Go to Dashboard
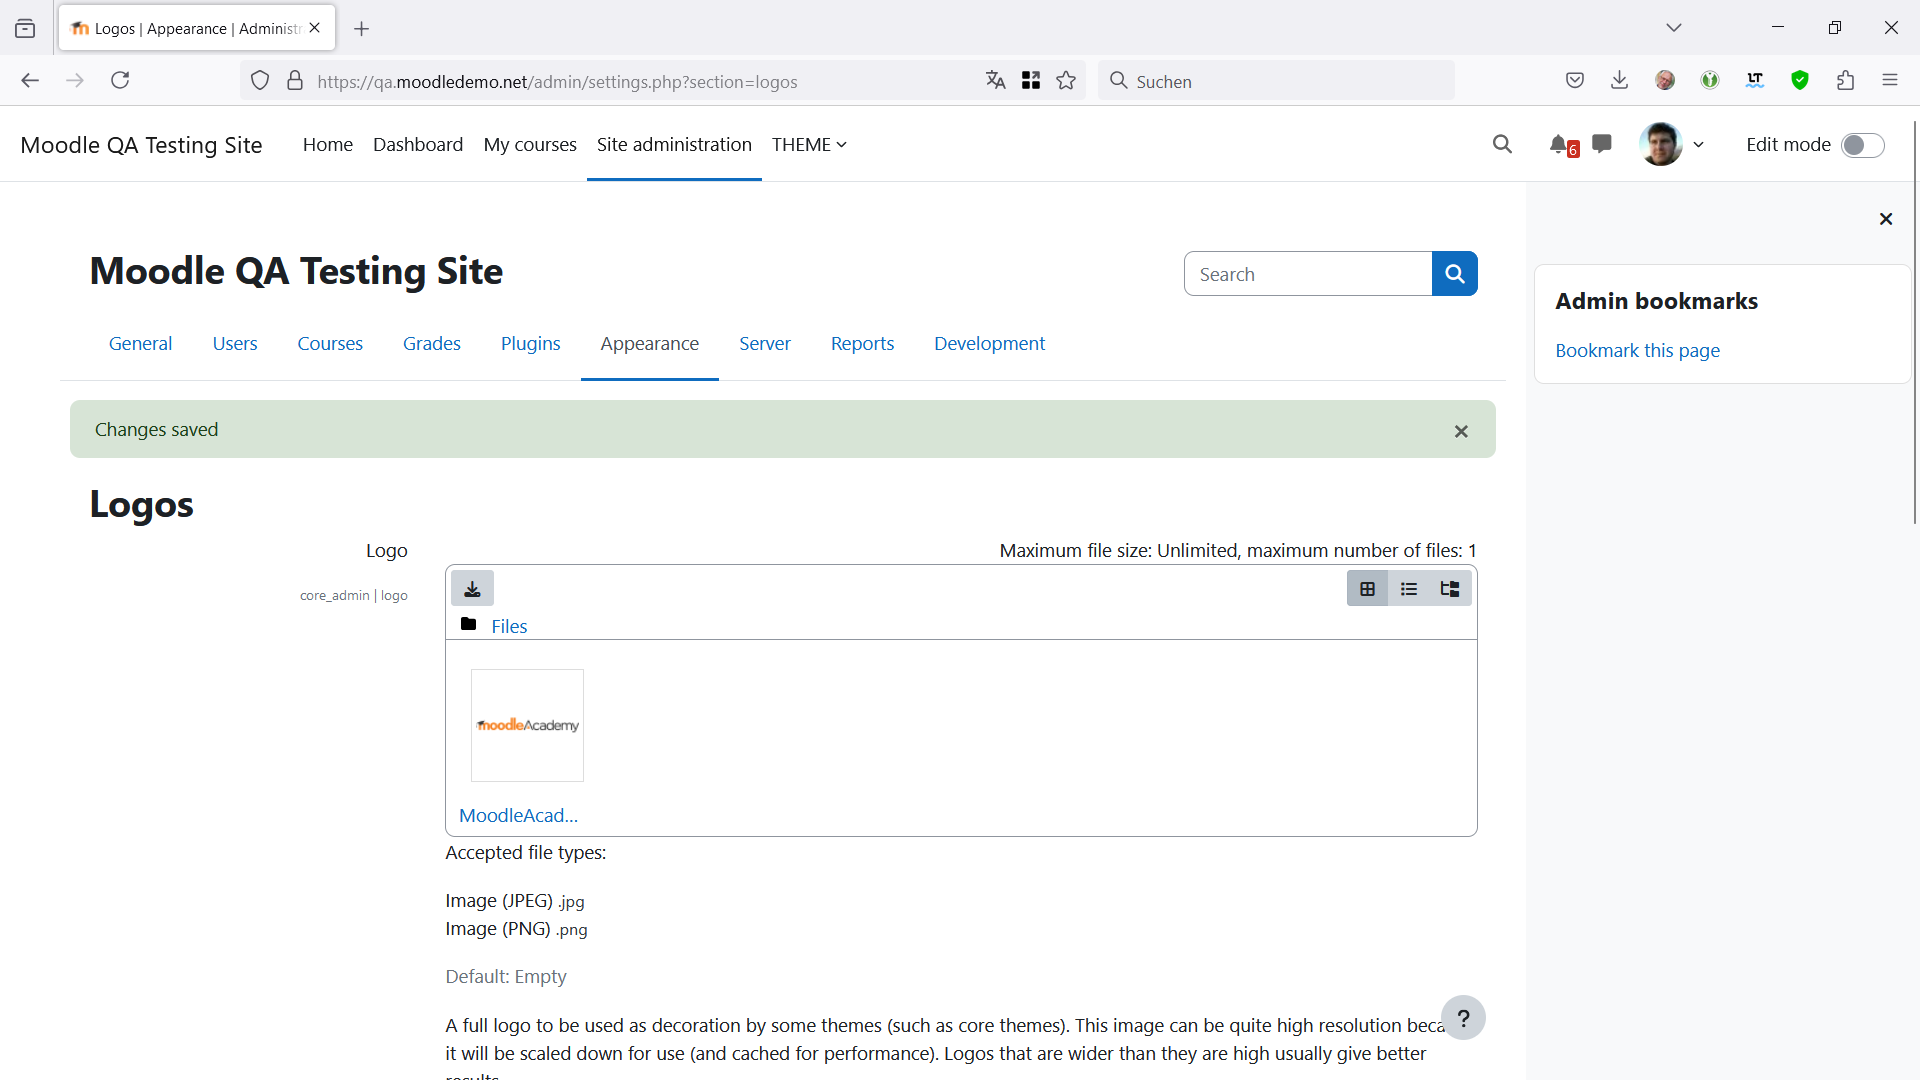Viewport: 1920px width, 1080px height. (x=418, y=144)
